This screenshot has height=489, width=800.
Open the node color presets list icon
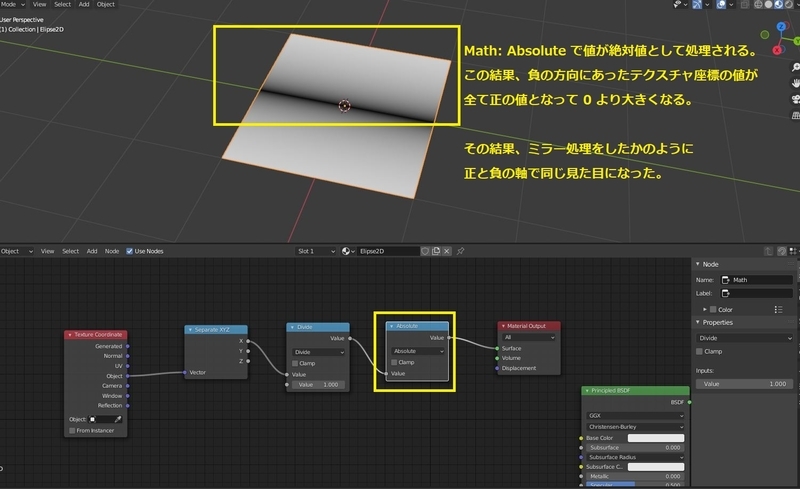click(778, 309)
